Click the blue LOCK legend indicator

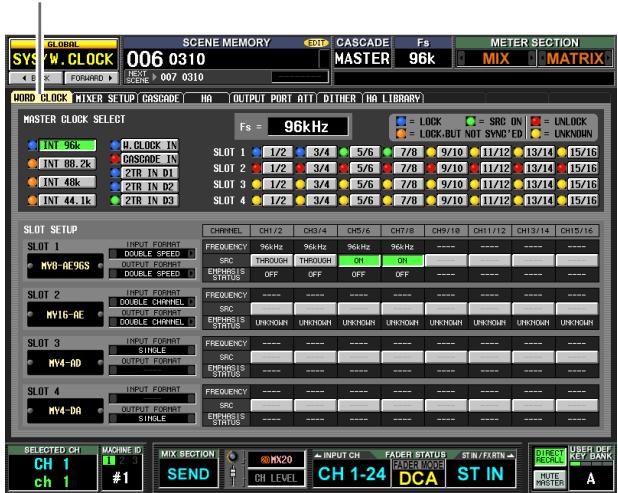(x=401, y=121)
